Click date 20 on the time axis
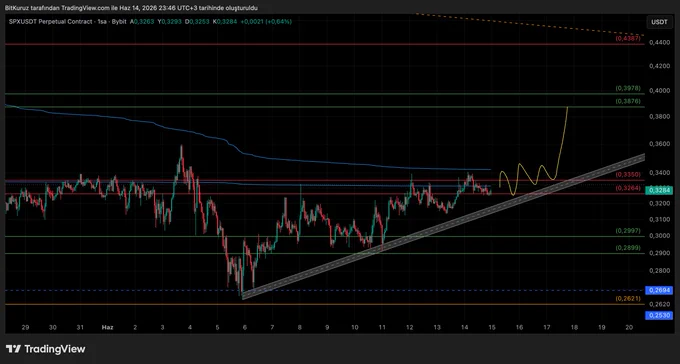The width and height of the screenshot is (680, 364). coord(629,328)
